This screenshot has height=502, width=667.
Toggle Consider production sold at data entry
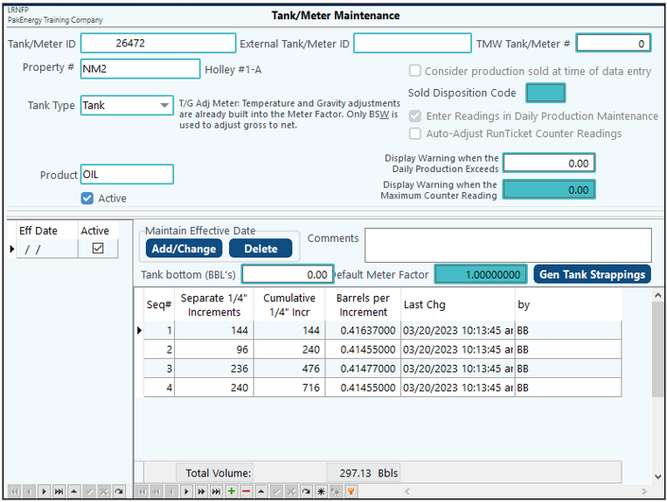click(415, 71)
